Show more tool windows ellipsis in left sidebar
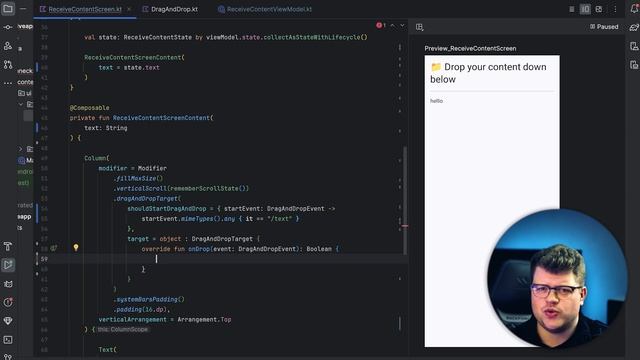Image resolution: width=640 pixels, height=360 pixels. [8, 83]
